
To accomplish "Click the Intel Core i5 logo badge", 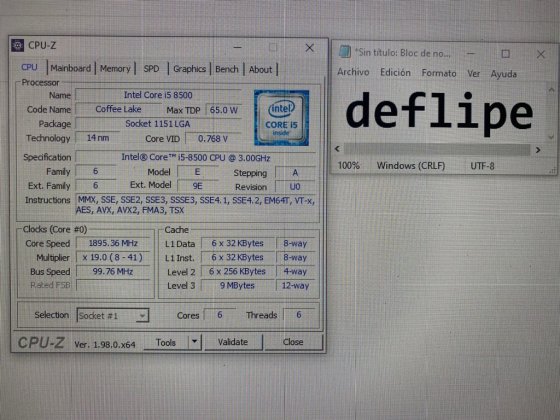I will (281, 118).
